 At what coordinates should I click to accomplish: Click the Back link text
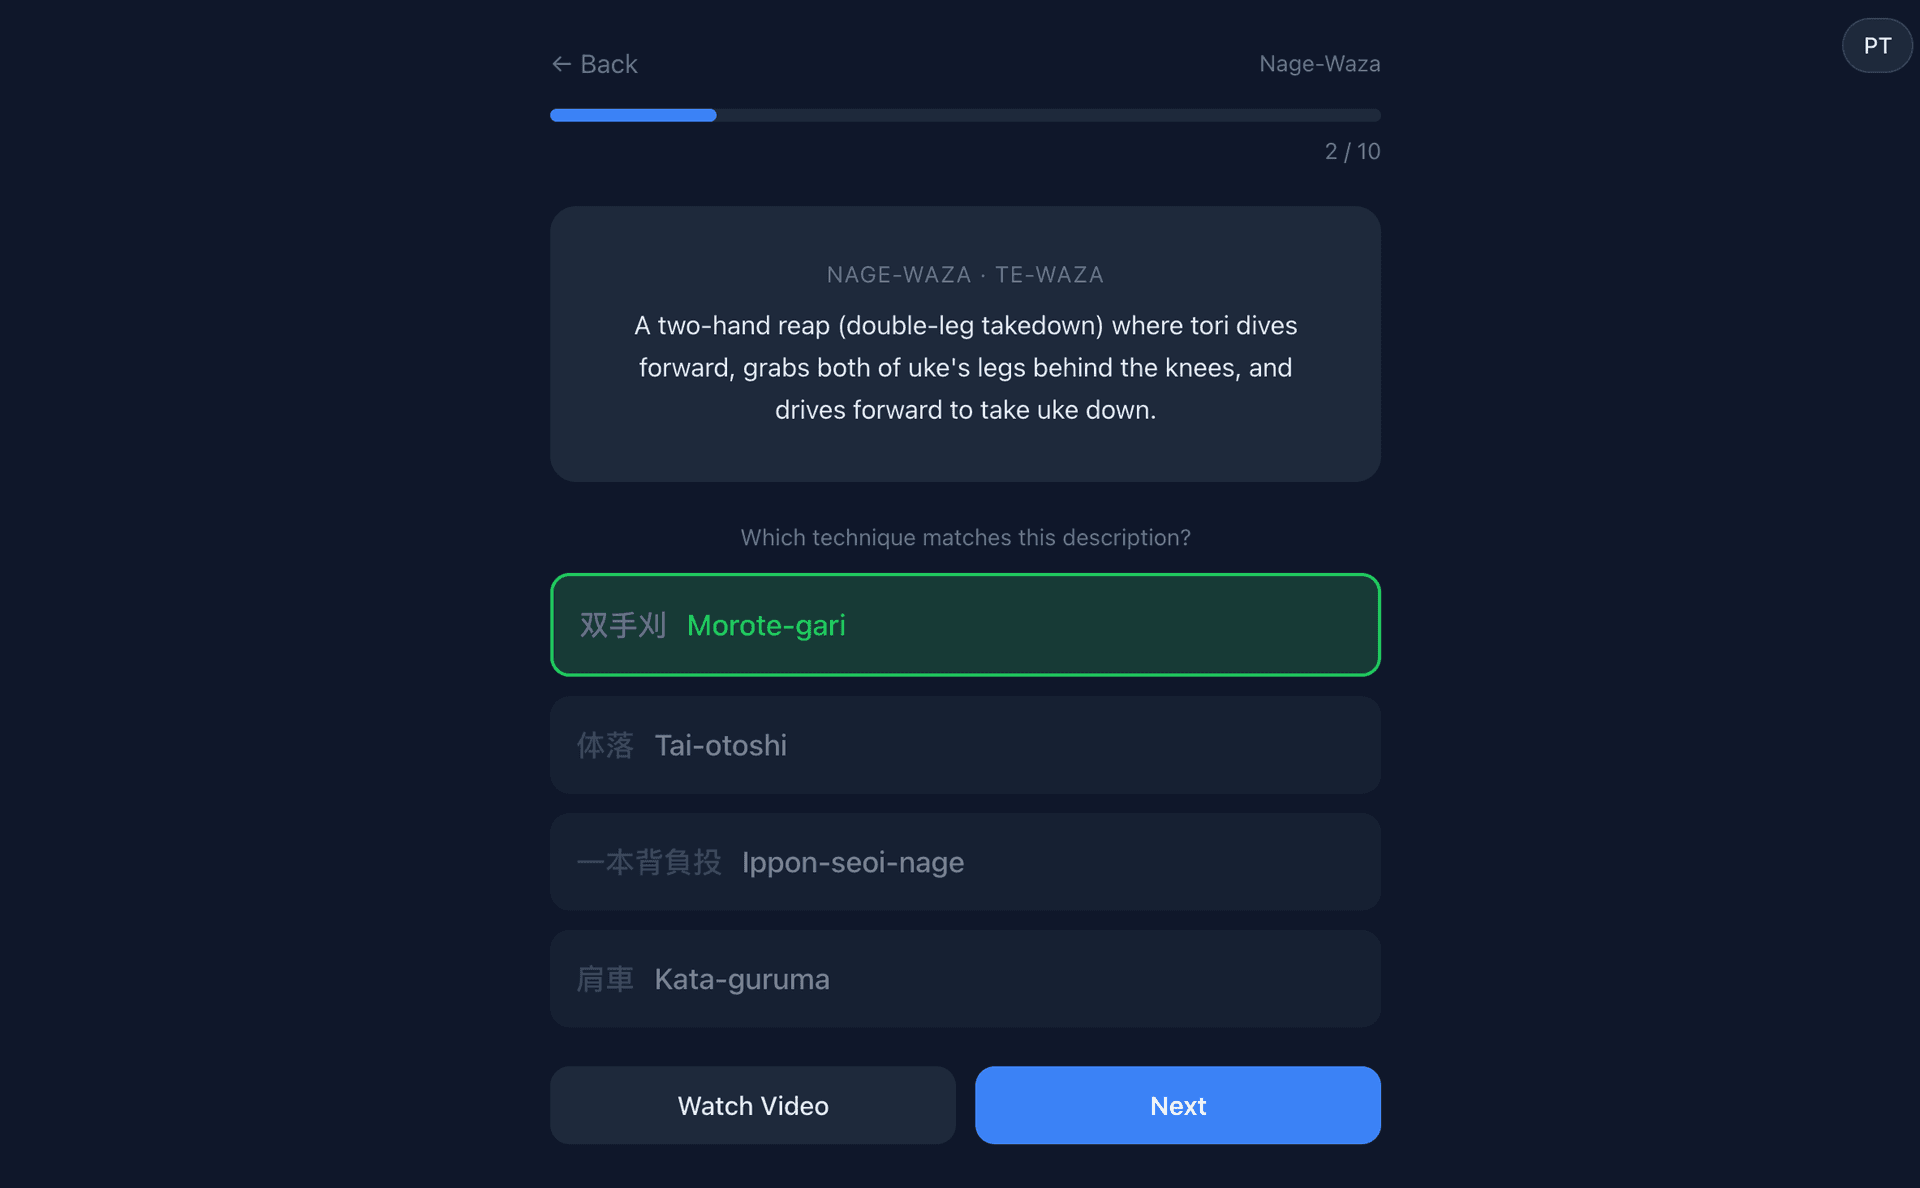608,63
